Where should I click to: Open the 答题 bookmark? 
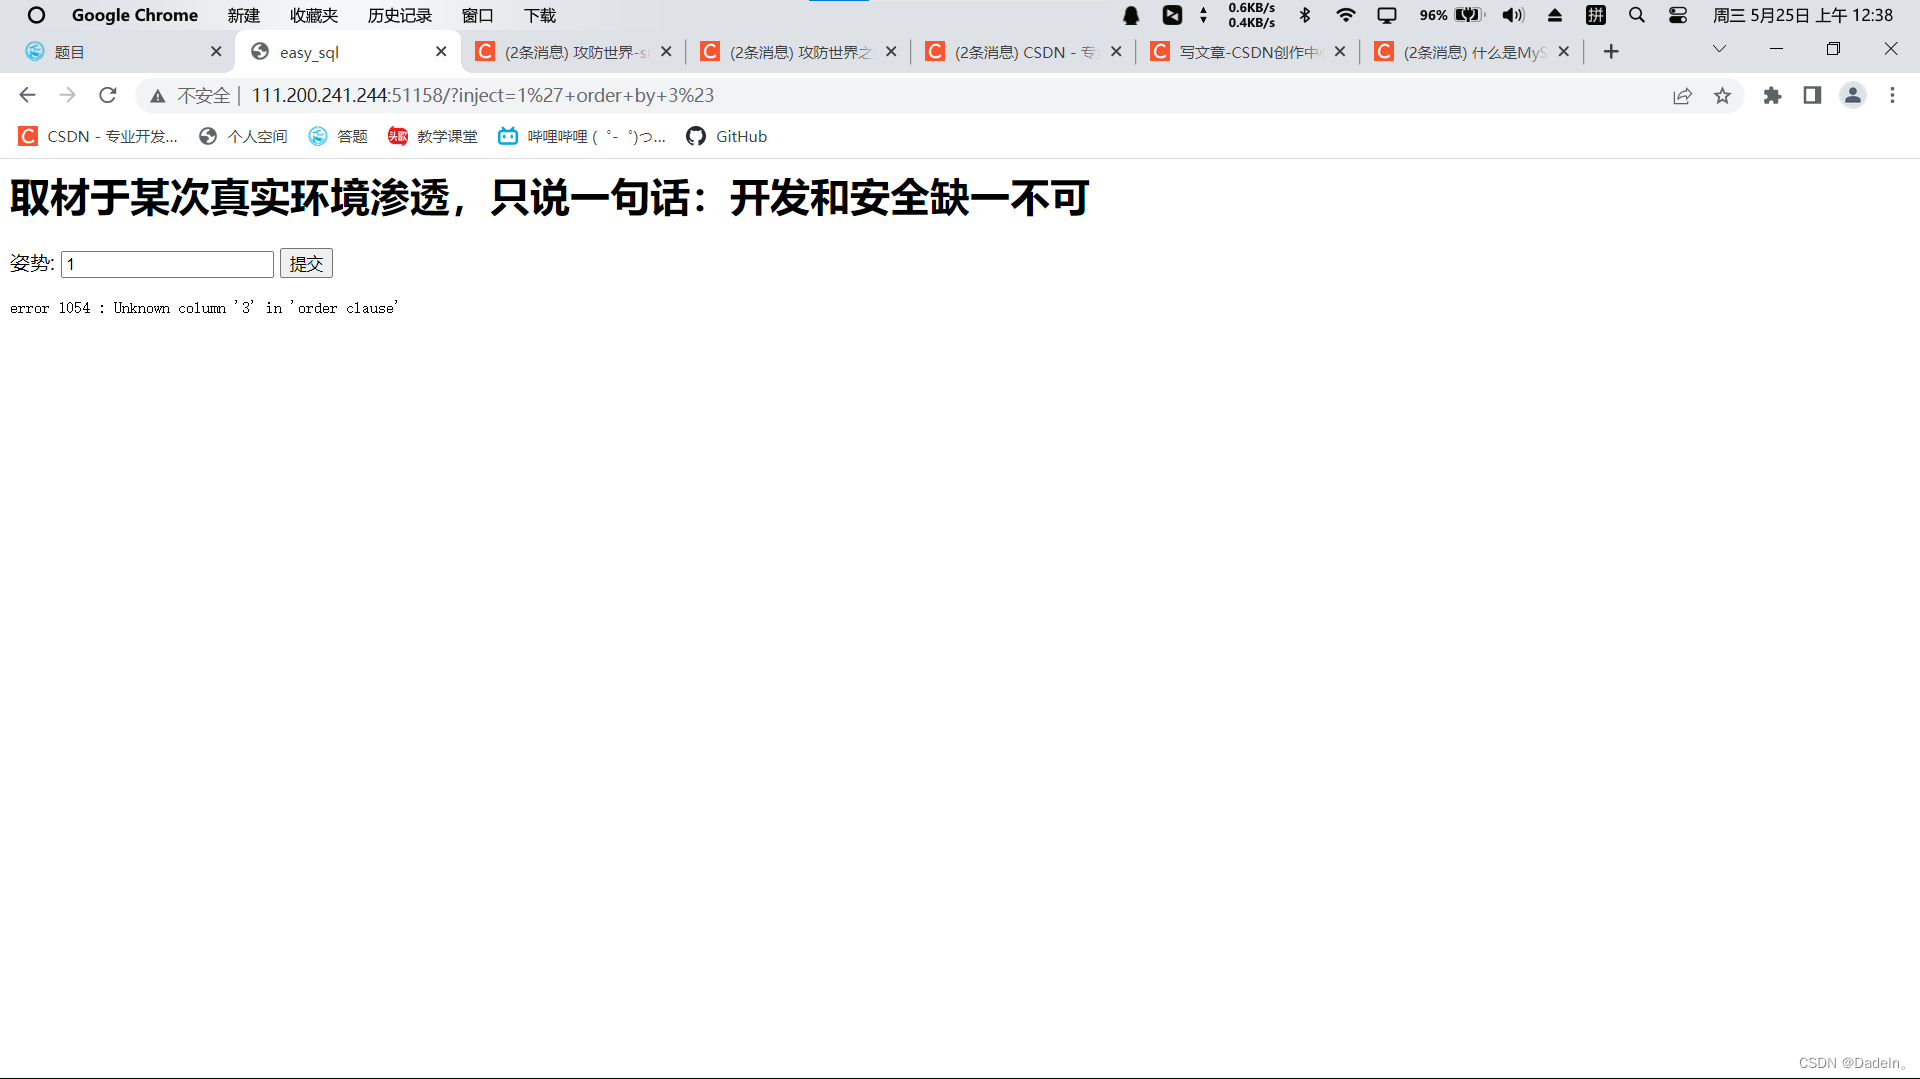[x=337, y=136]
